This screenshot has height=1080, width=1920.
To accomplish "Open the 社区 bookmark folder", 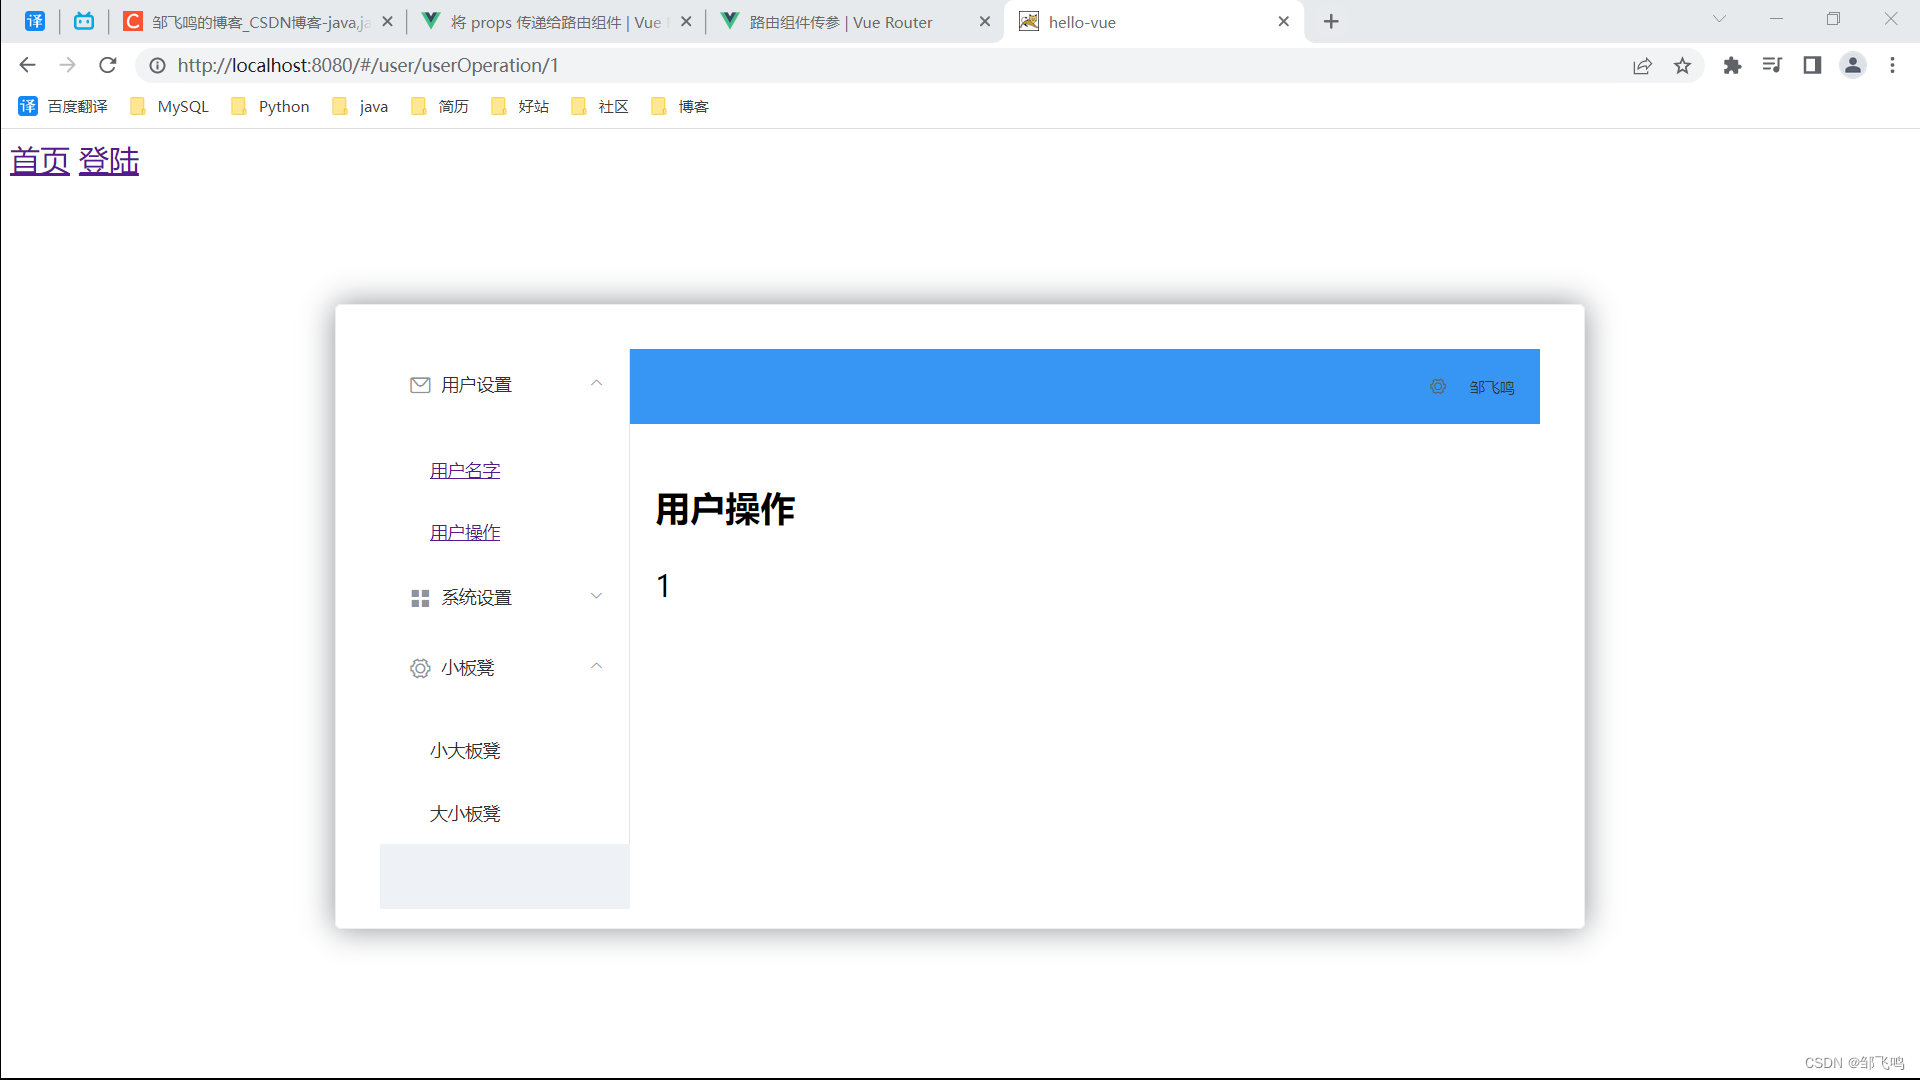I will pos(600,106).
